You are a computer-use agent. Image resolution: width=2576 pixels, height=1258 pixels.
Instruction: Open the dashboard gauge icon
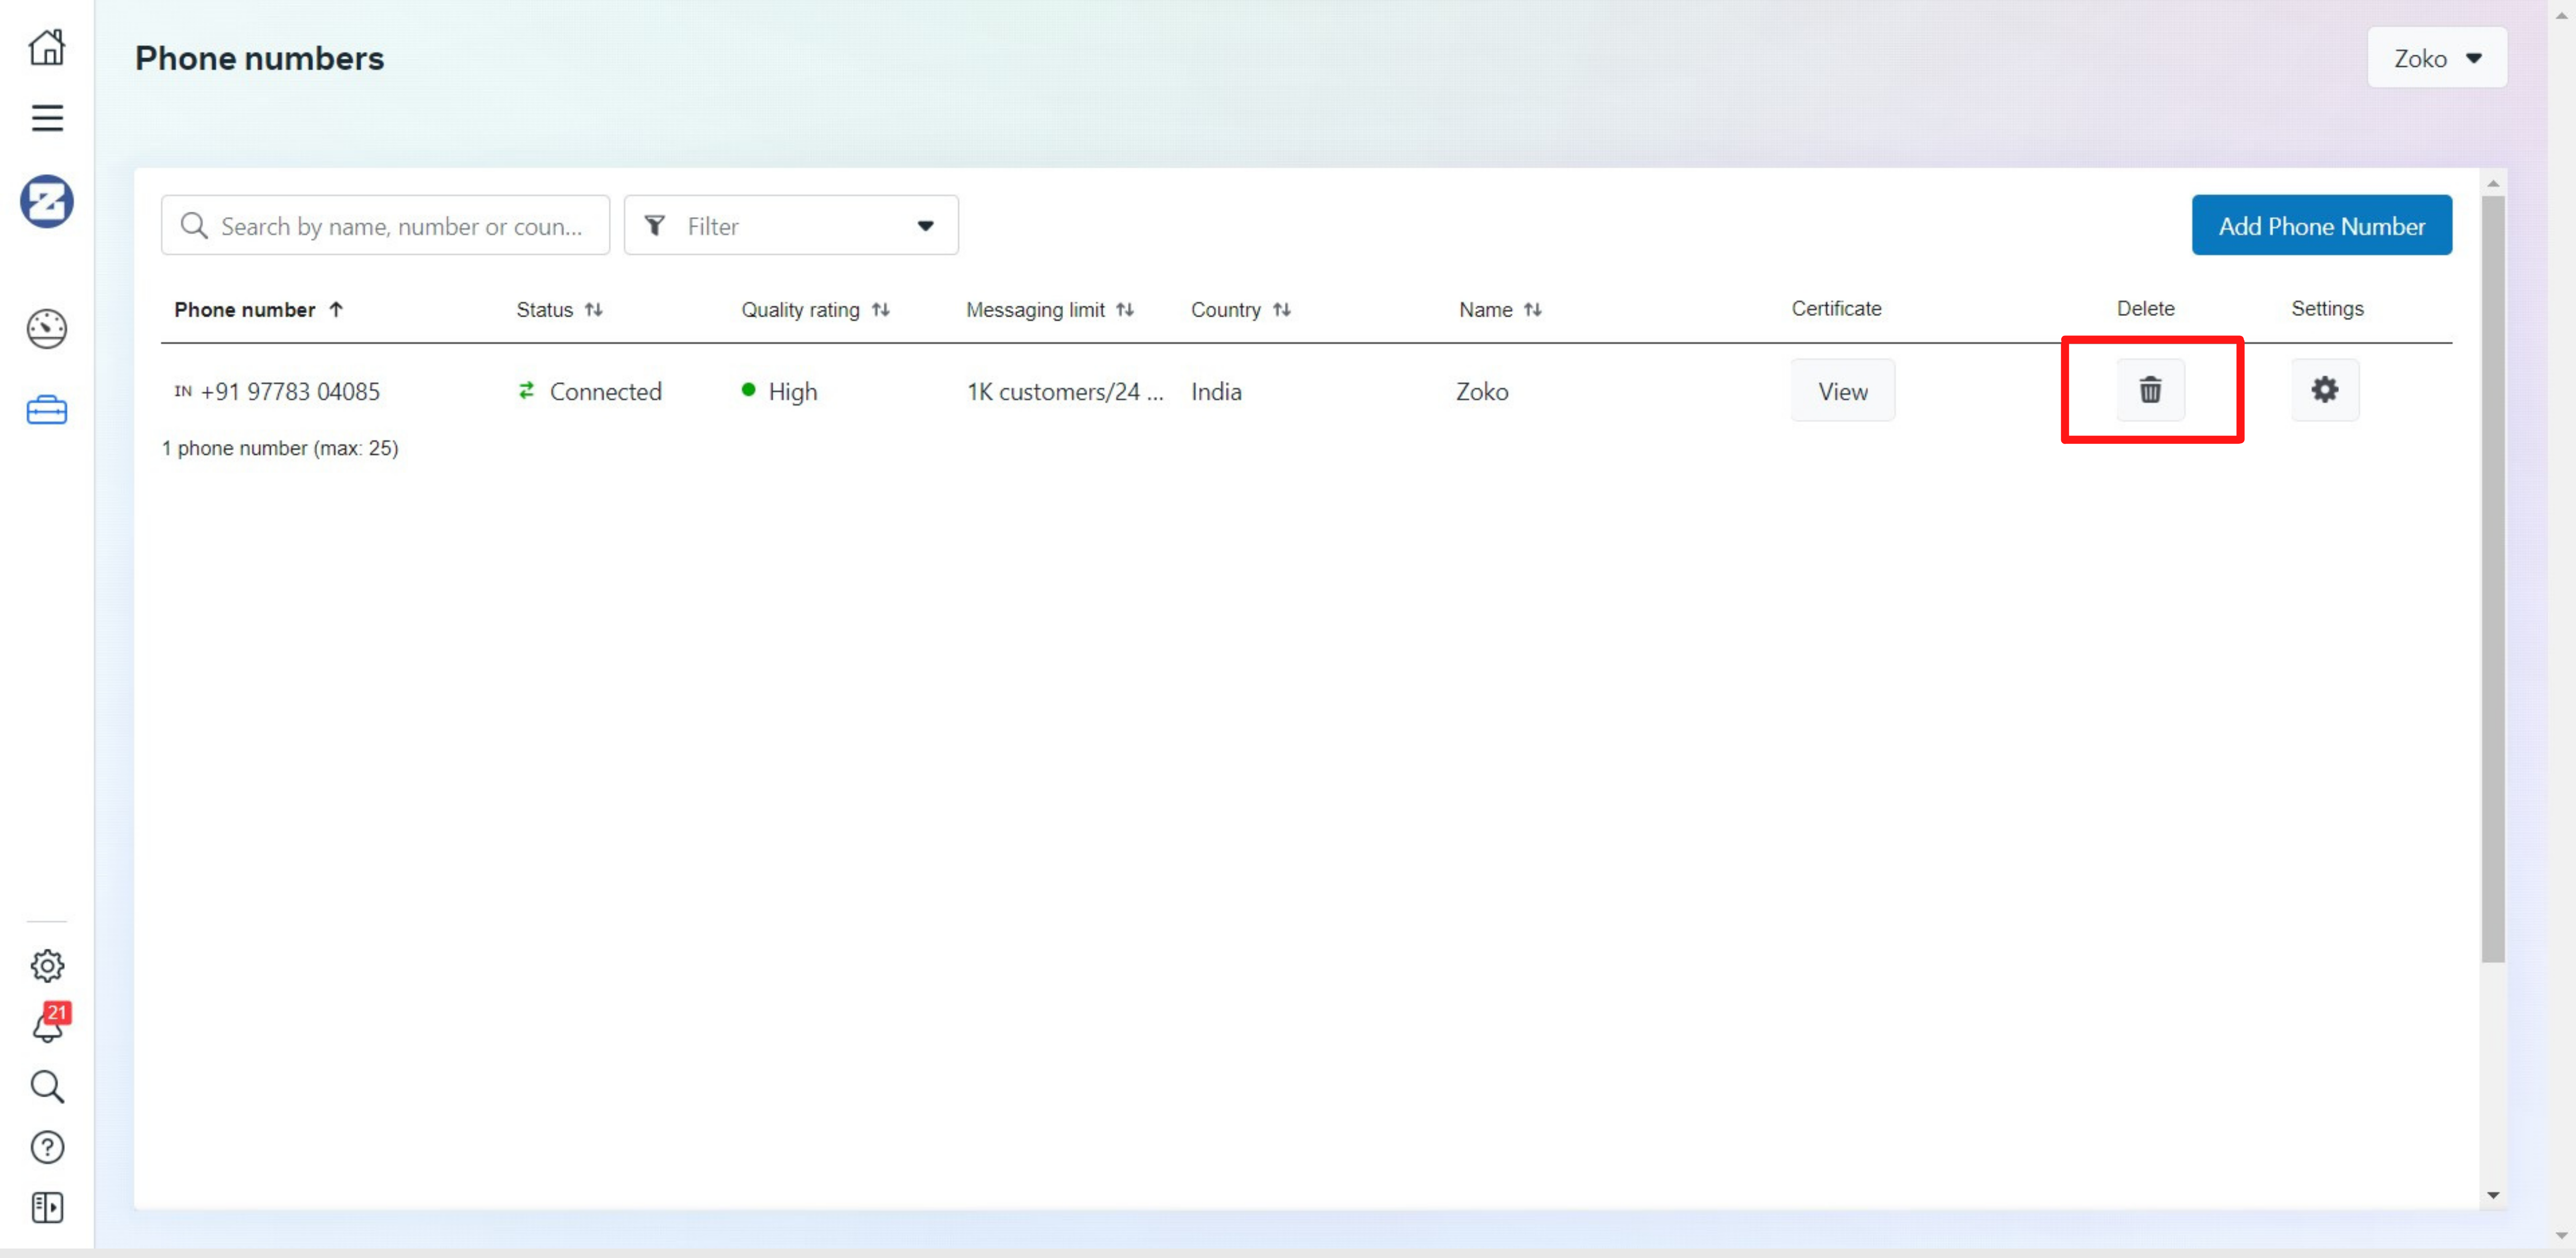pyautogui.click(x=47, y=329)
